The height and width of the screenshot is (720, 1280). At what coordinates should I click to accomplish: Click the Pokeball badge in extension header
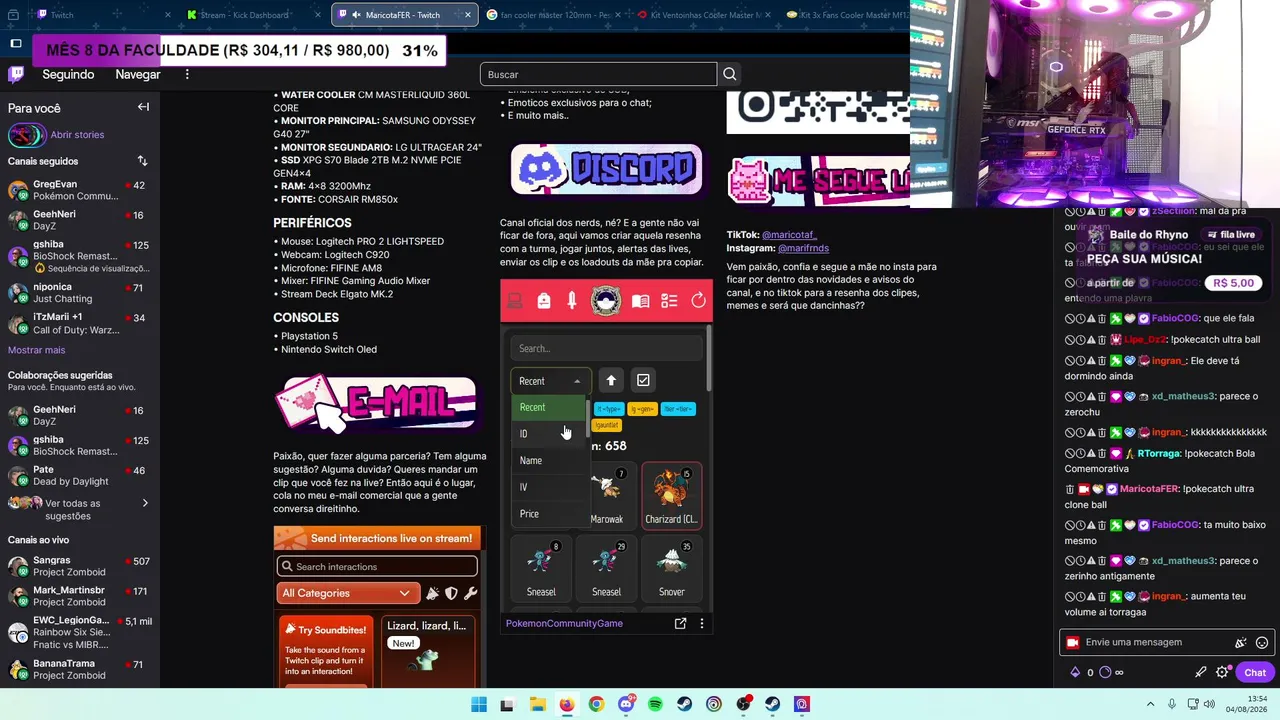coord(606,301)
